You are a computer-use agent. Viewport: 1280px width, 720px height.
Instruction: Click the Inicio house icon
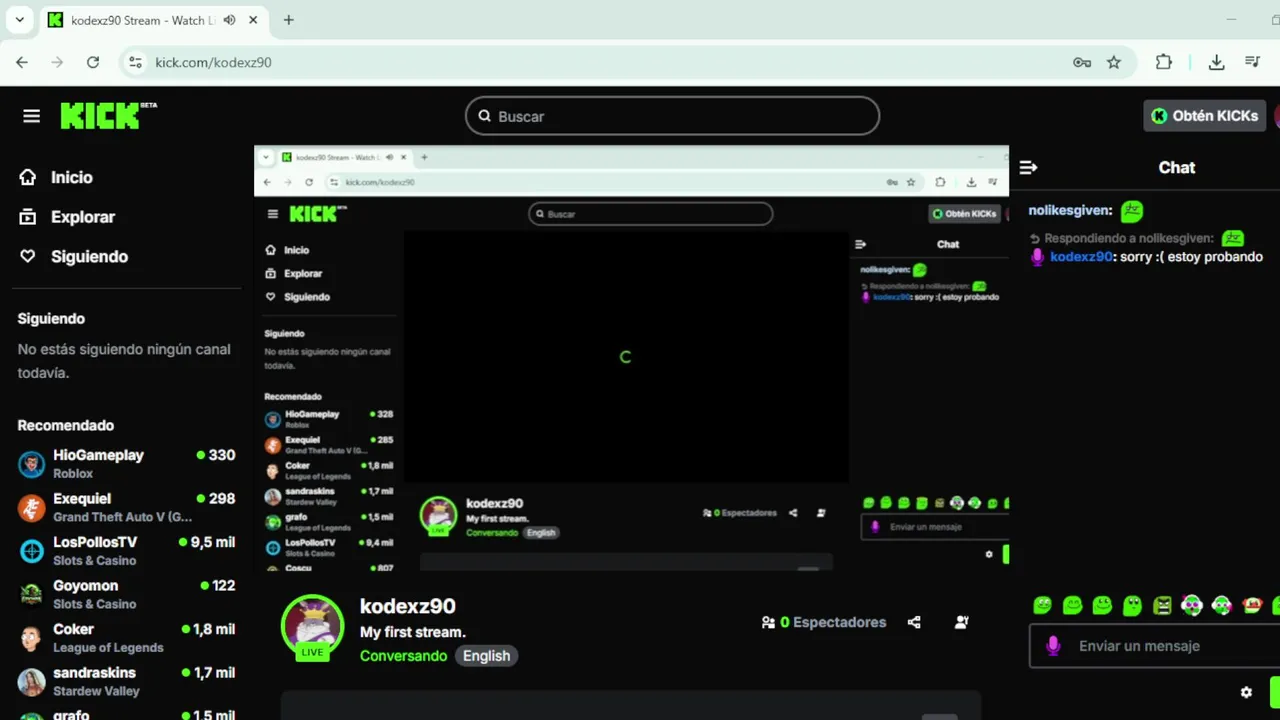(x=28, y=177)
